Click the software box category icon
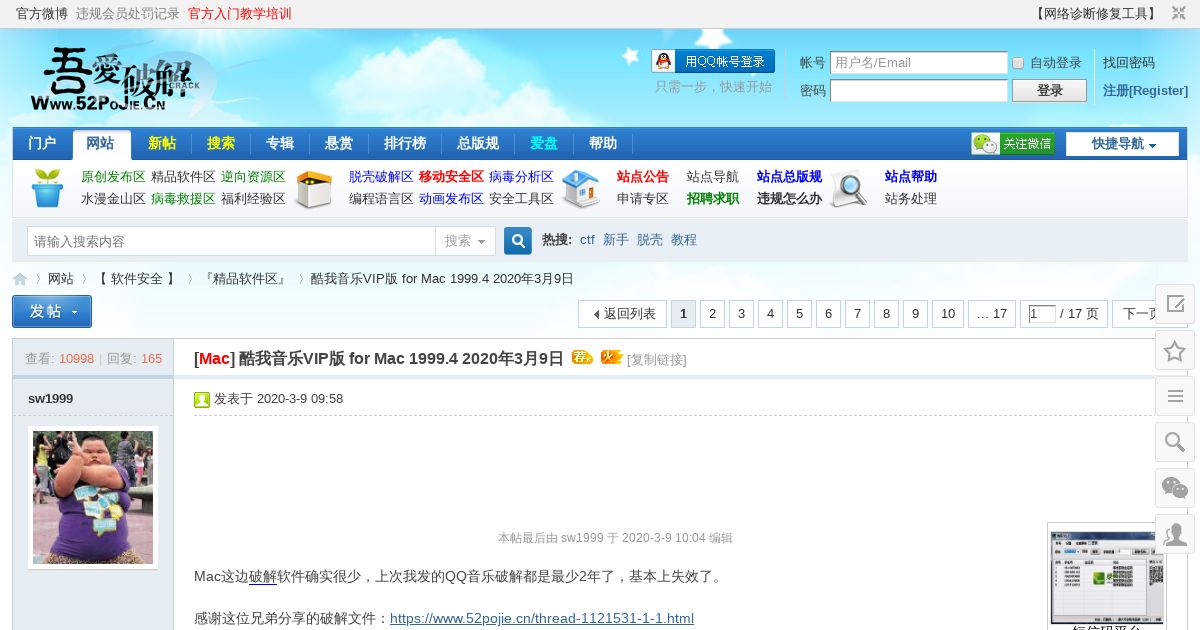Viewport: 1200px width, 630px height. [314, 188]
